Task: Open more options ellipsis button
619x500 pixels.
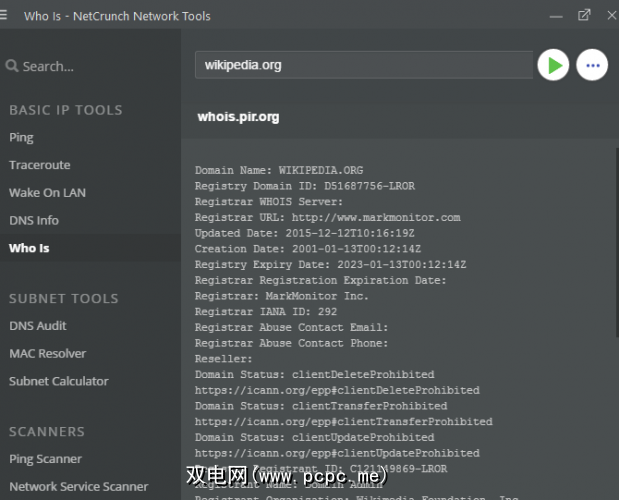Action: click(592, 66)
